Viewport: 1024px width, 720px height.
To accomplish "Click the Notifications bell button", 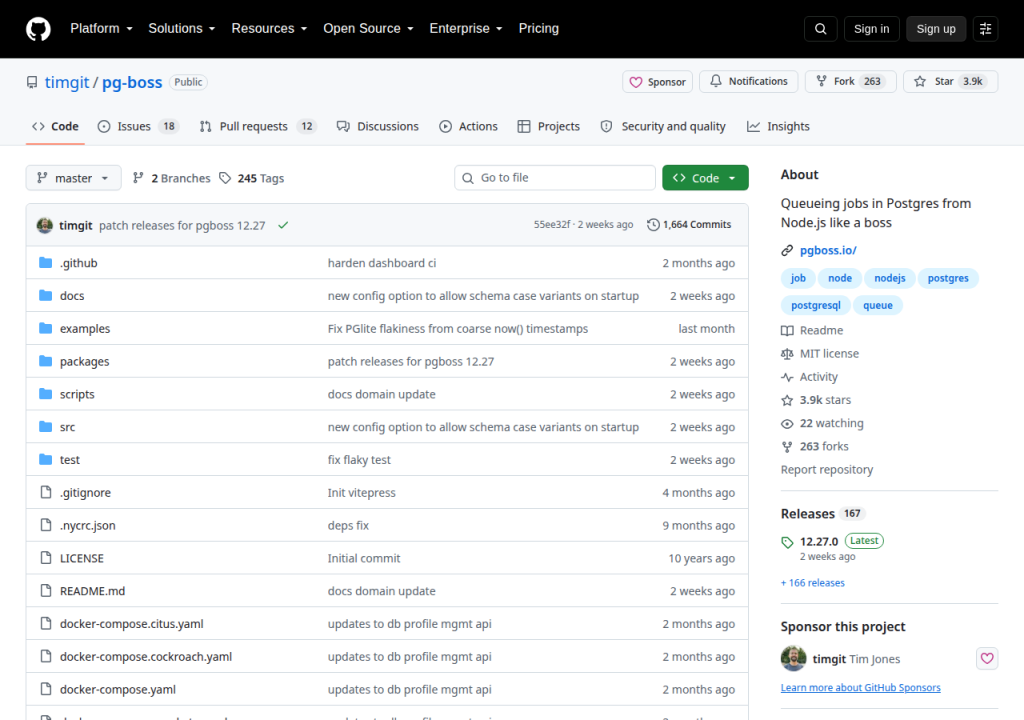I will tap(748, 81).
